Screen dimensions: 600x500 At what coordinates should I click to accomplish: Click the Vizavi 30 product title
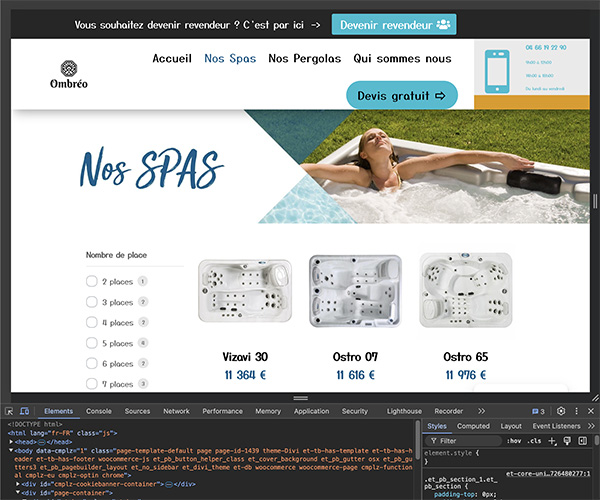point(245,357)
